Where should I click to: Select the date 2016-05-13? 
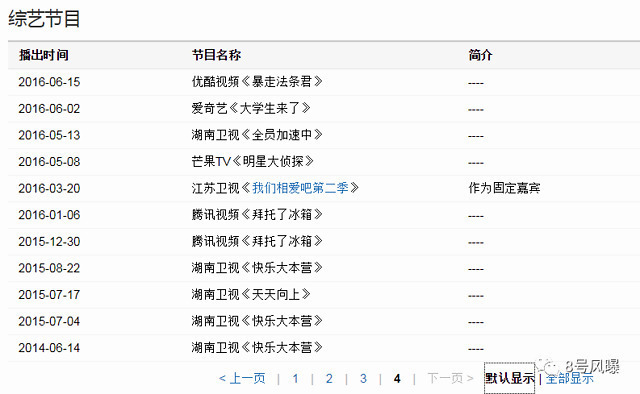click(49, 135)
